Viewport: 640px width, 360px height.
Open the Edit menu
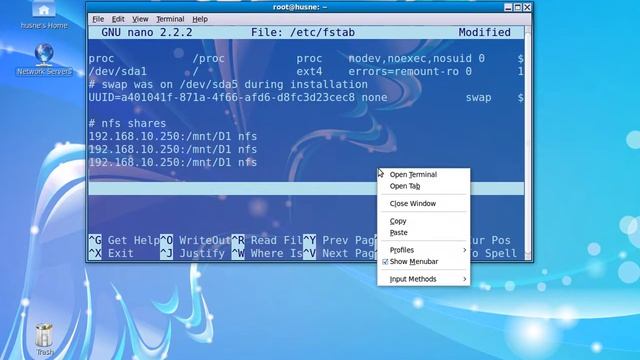118,19
